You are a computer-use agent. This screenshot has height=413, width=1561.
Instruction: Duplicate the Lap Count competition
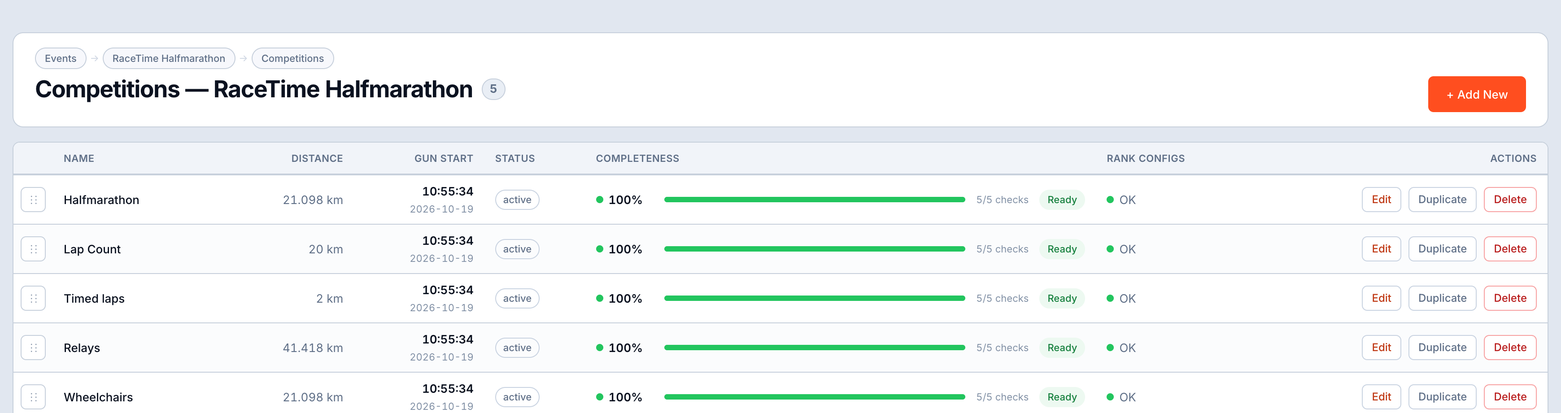coord(1442,249)
